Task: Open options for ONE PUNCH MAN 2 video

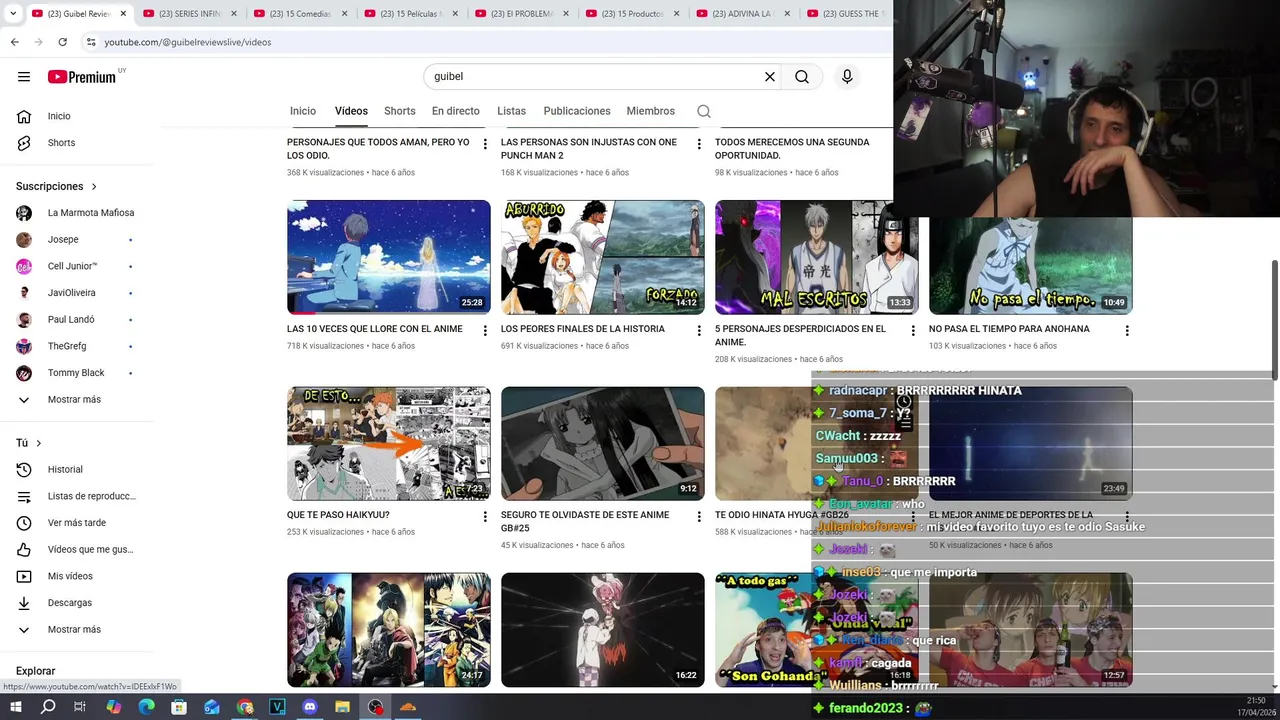Action: [x=699, y=145]
